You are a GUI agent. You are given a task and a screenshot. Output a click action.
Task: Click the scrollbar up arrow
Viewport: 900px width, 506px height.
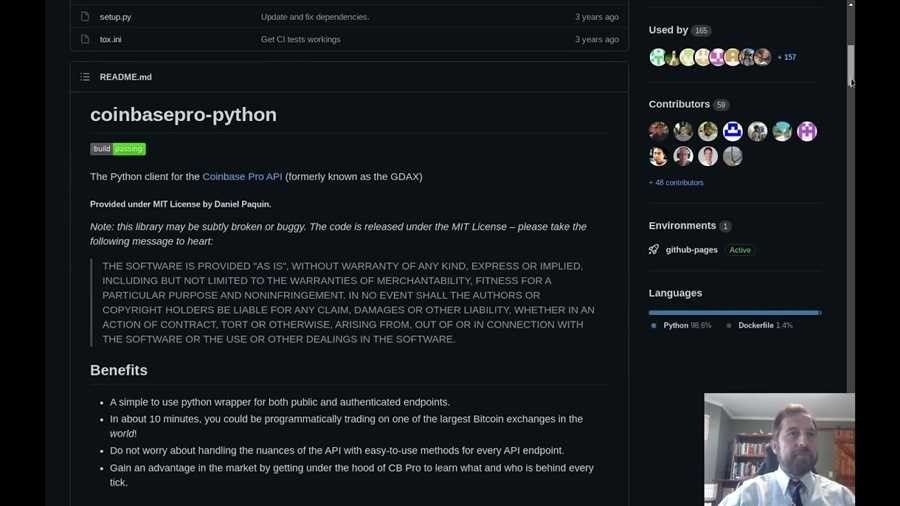pos(851,4)
